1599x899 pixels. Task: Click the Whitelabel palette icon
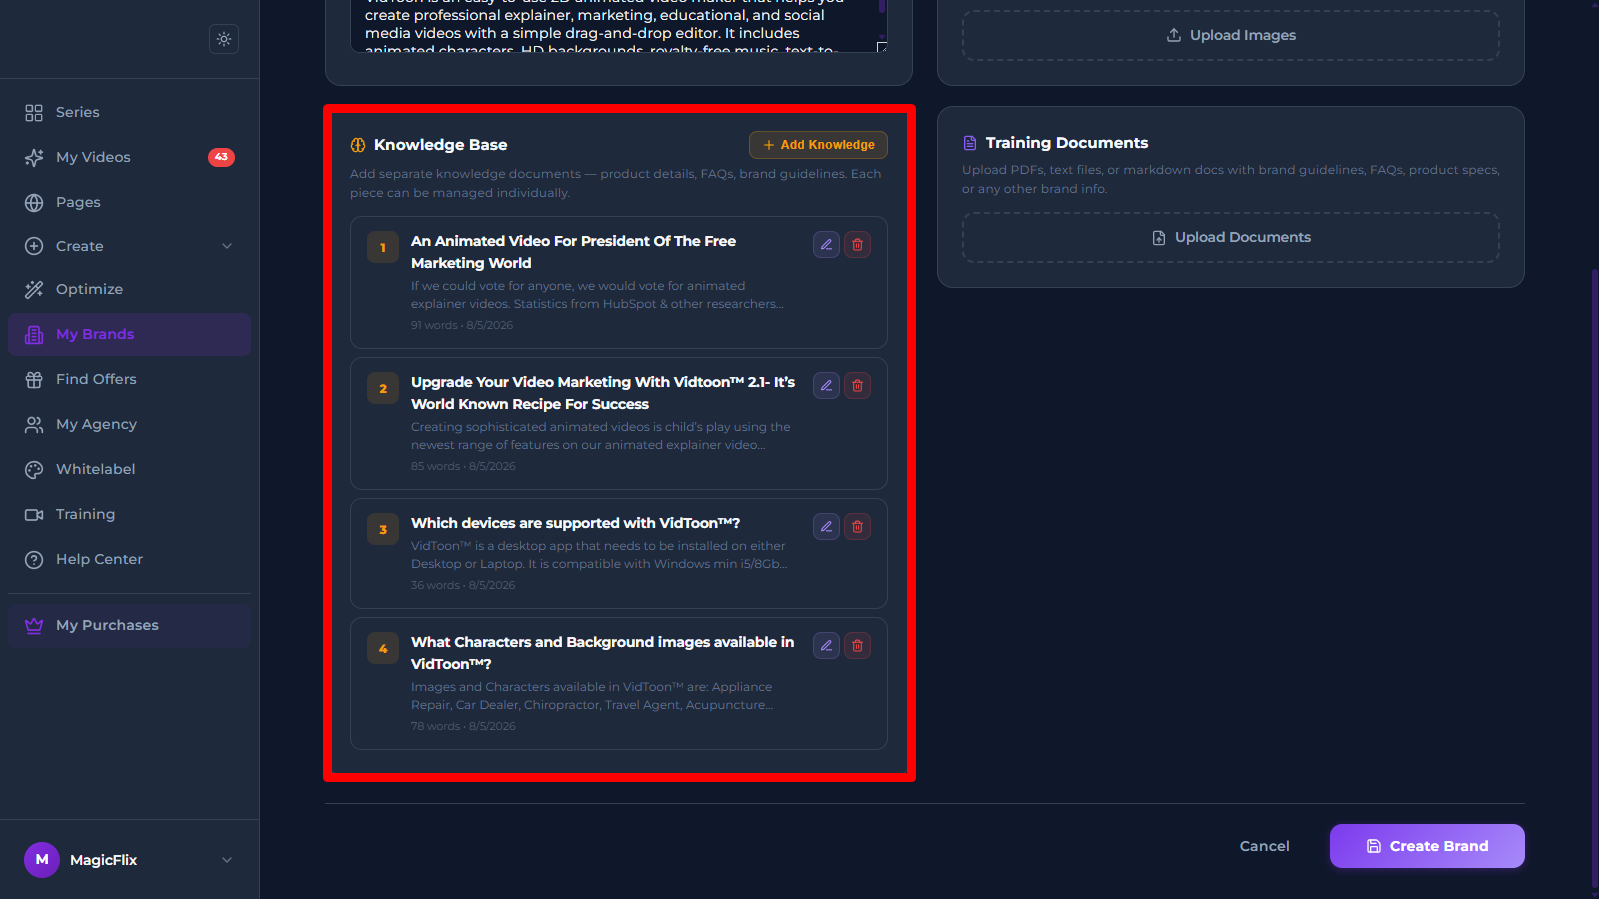pos(34,469)
